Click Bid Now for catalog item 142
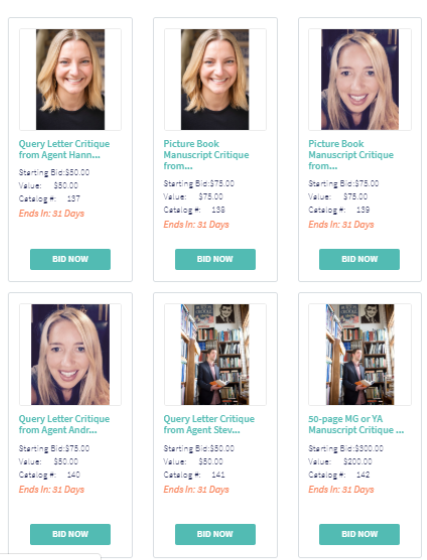Viewport: 427px width, 560px height. [360, 534]
